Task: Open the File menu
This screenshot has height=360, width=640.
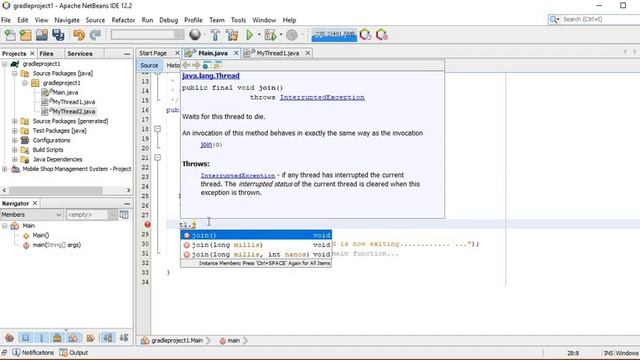Action: click(6, 20)
